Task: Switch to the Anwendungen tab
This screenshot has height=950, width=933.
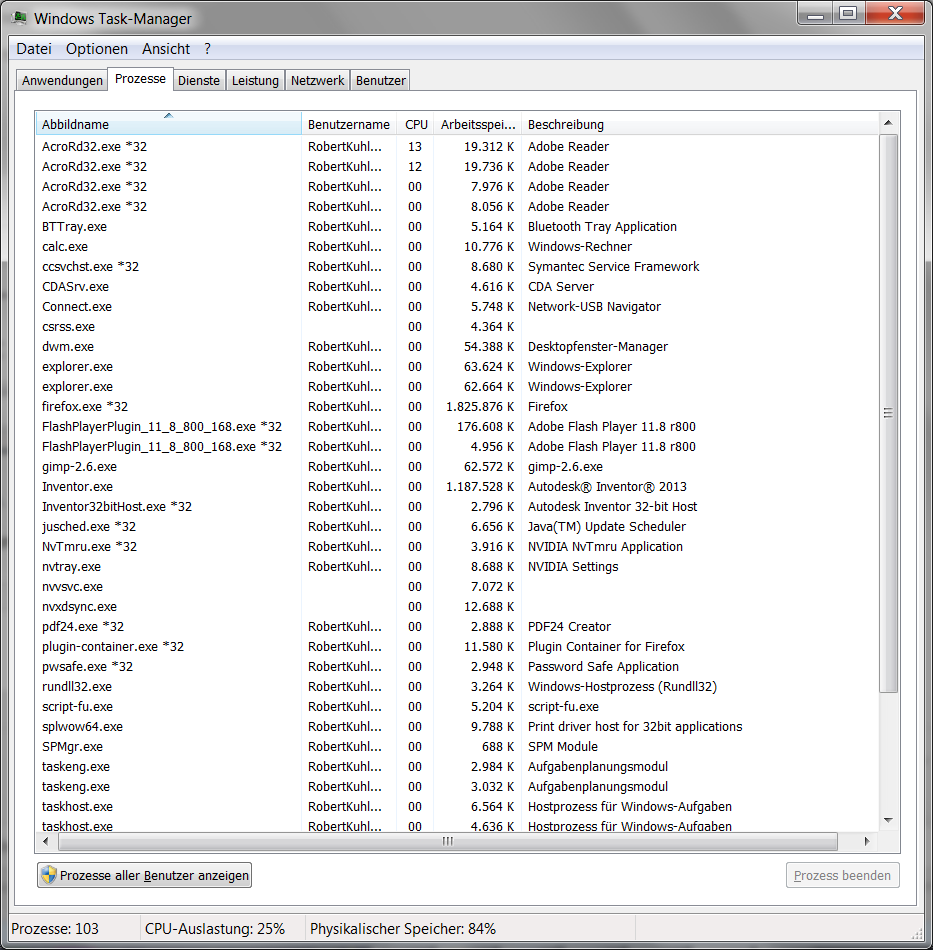Action: [61, 79]
